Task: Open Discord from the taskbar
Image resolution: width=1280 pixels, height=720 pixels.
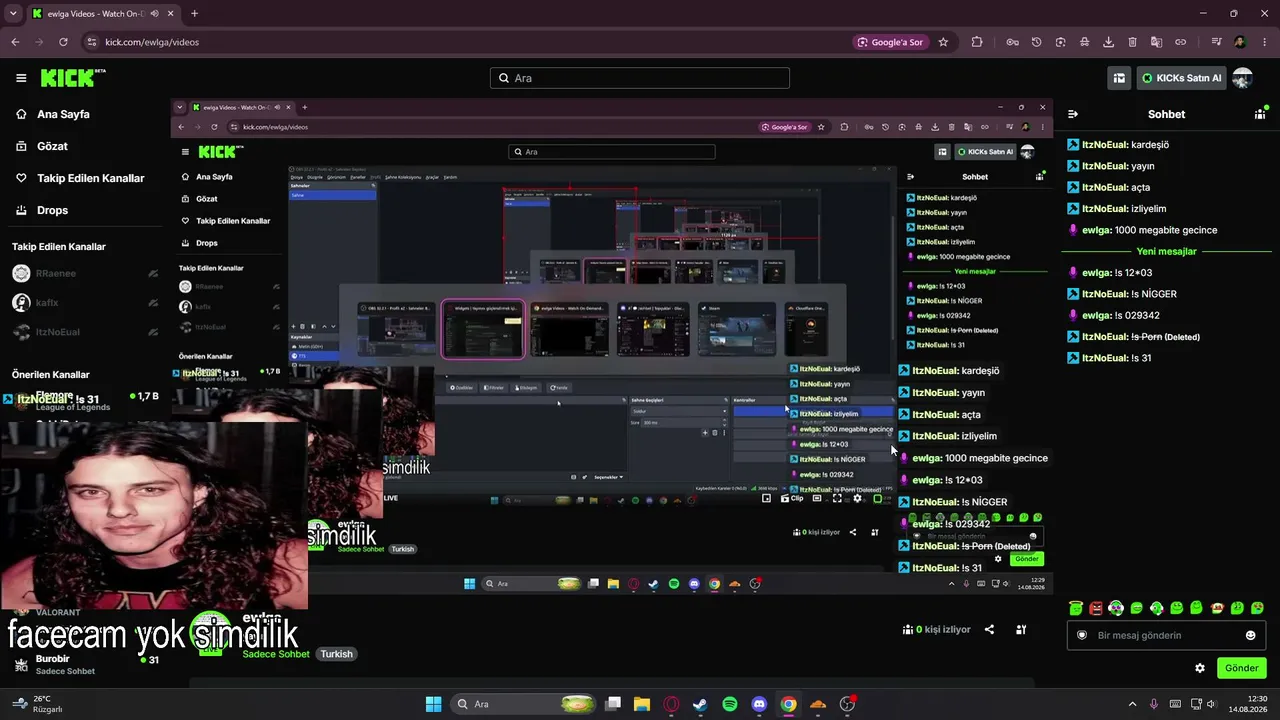Action: click(759, 704)
